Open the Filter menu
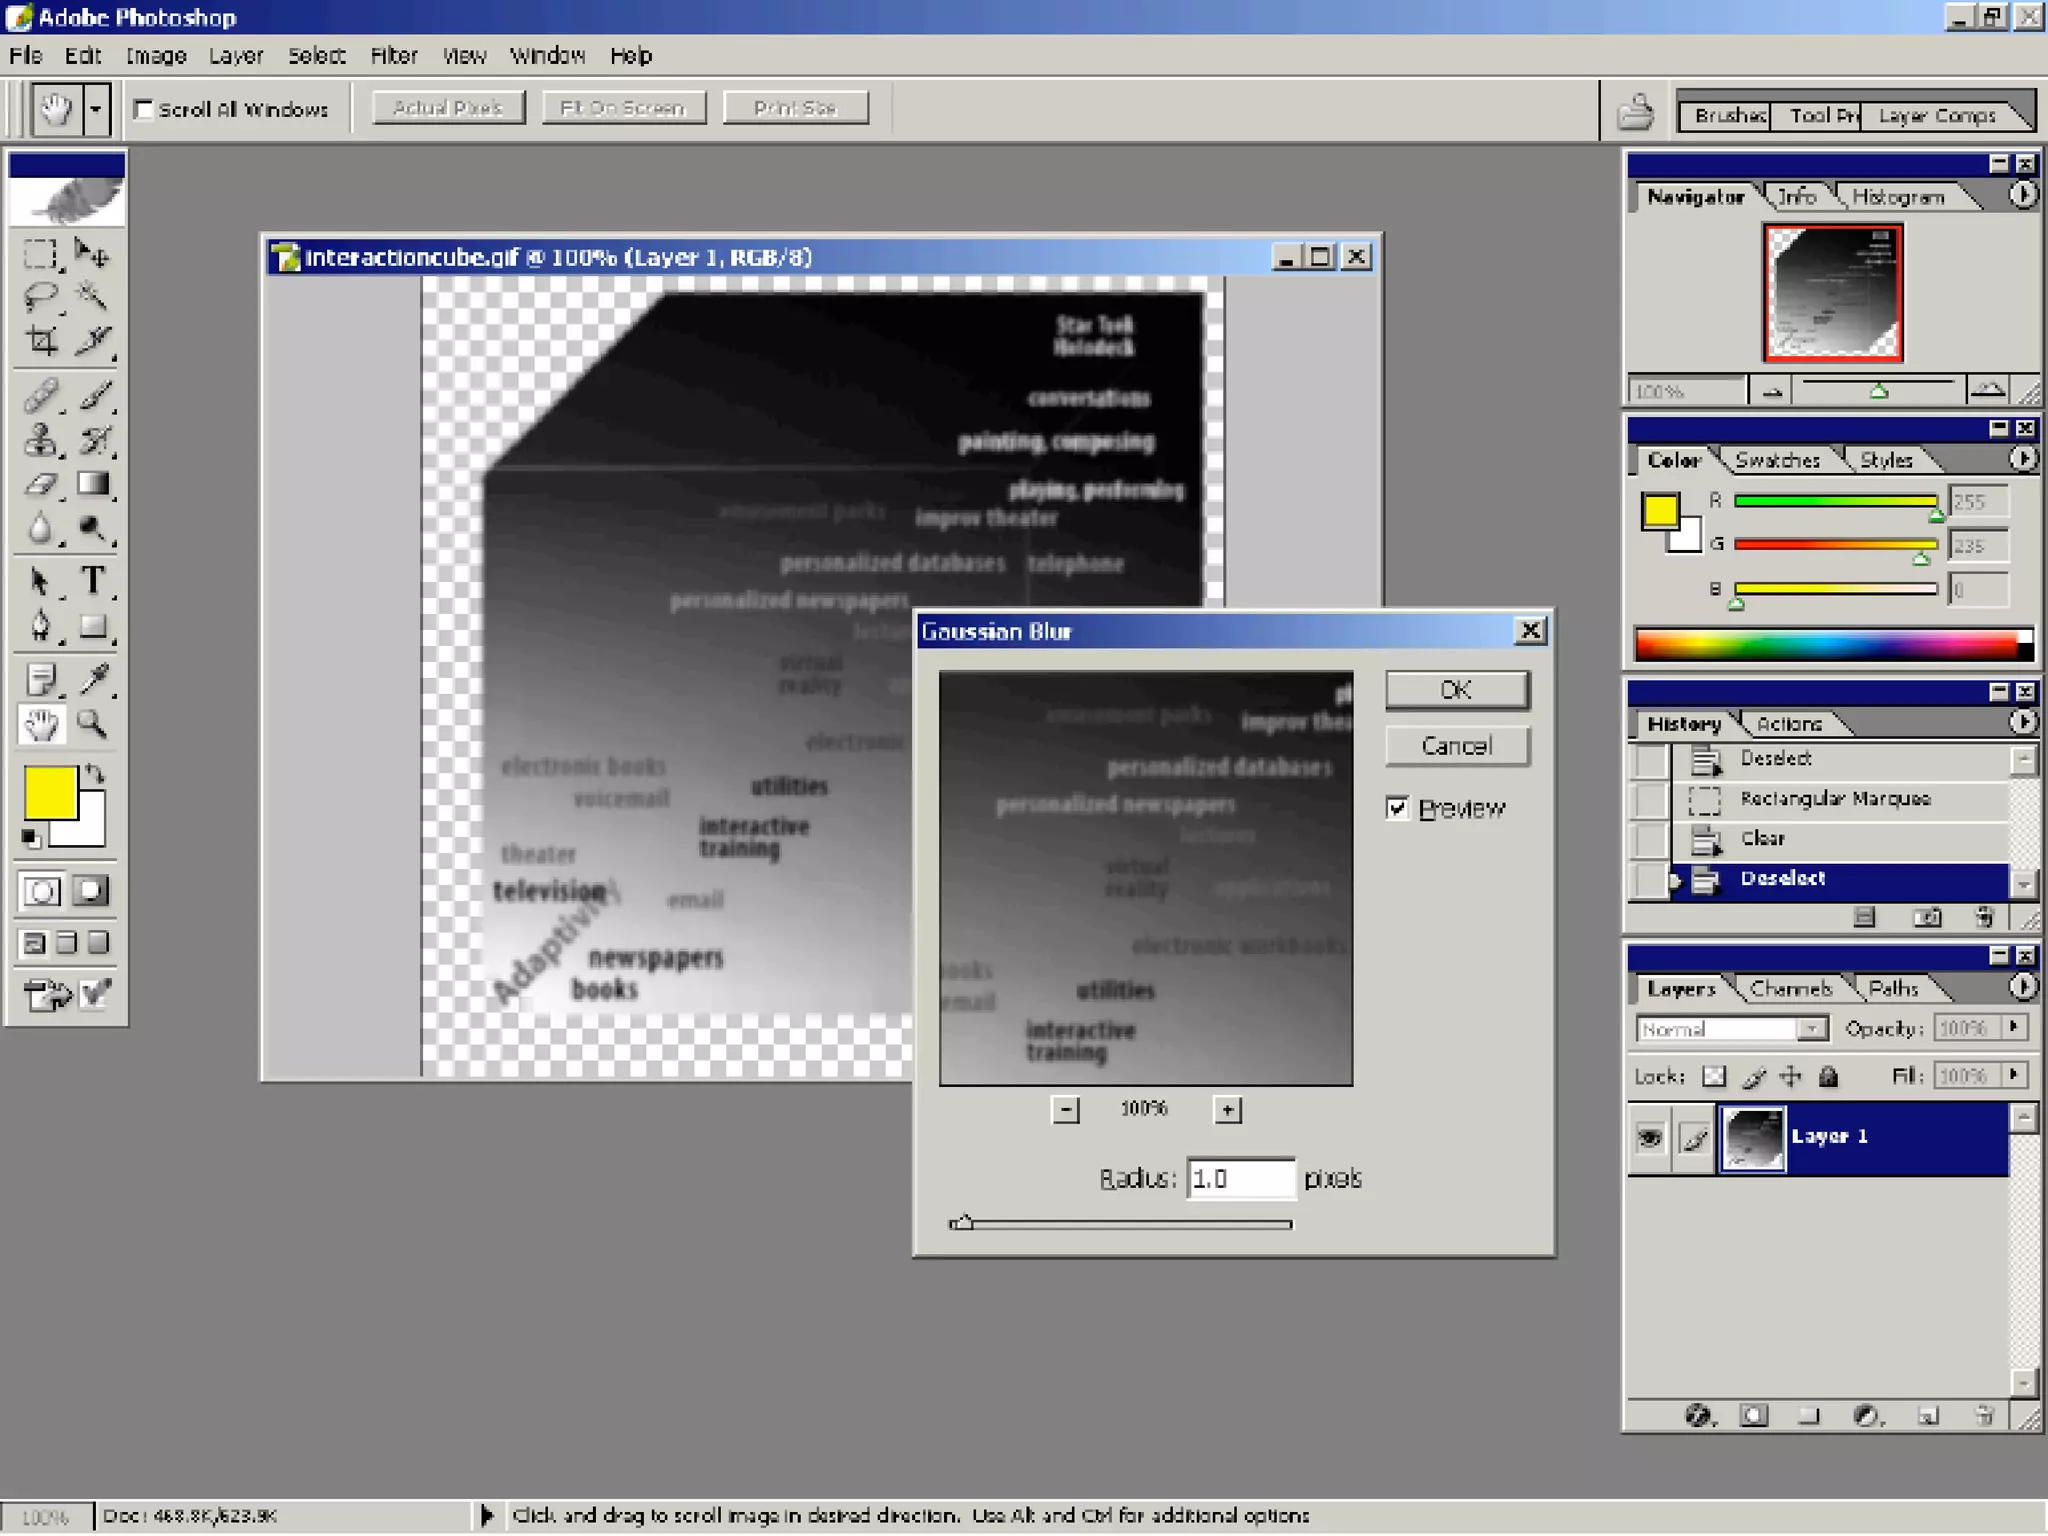This screenshot has height=1536, width=2048. coord(393,56)
